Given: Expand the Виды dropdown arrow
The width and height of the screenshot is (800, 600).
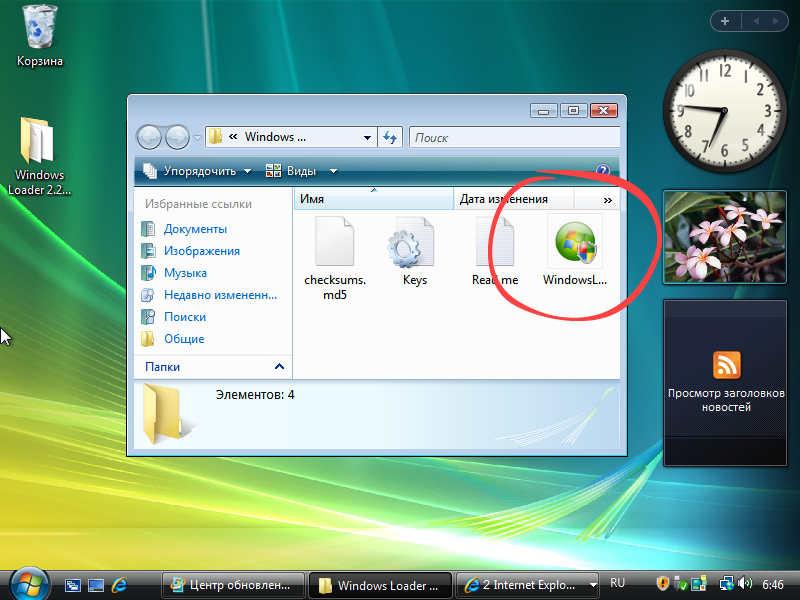Looking at the screenshot, I should tap(333, 171).
